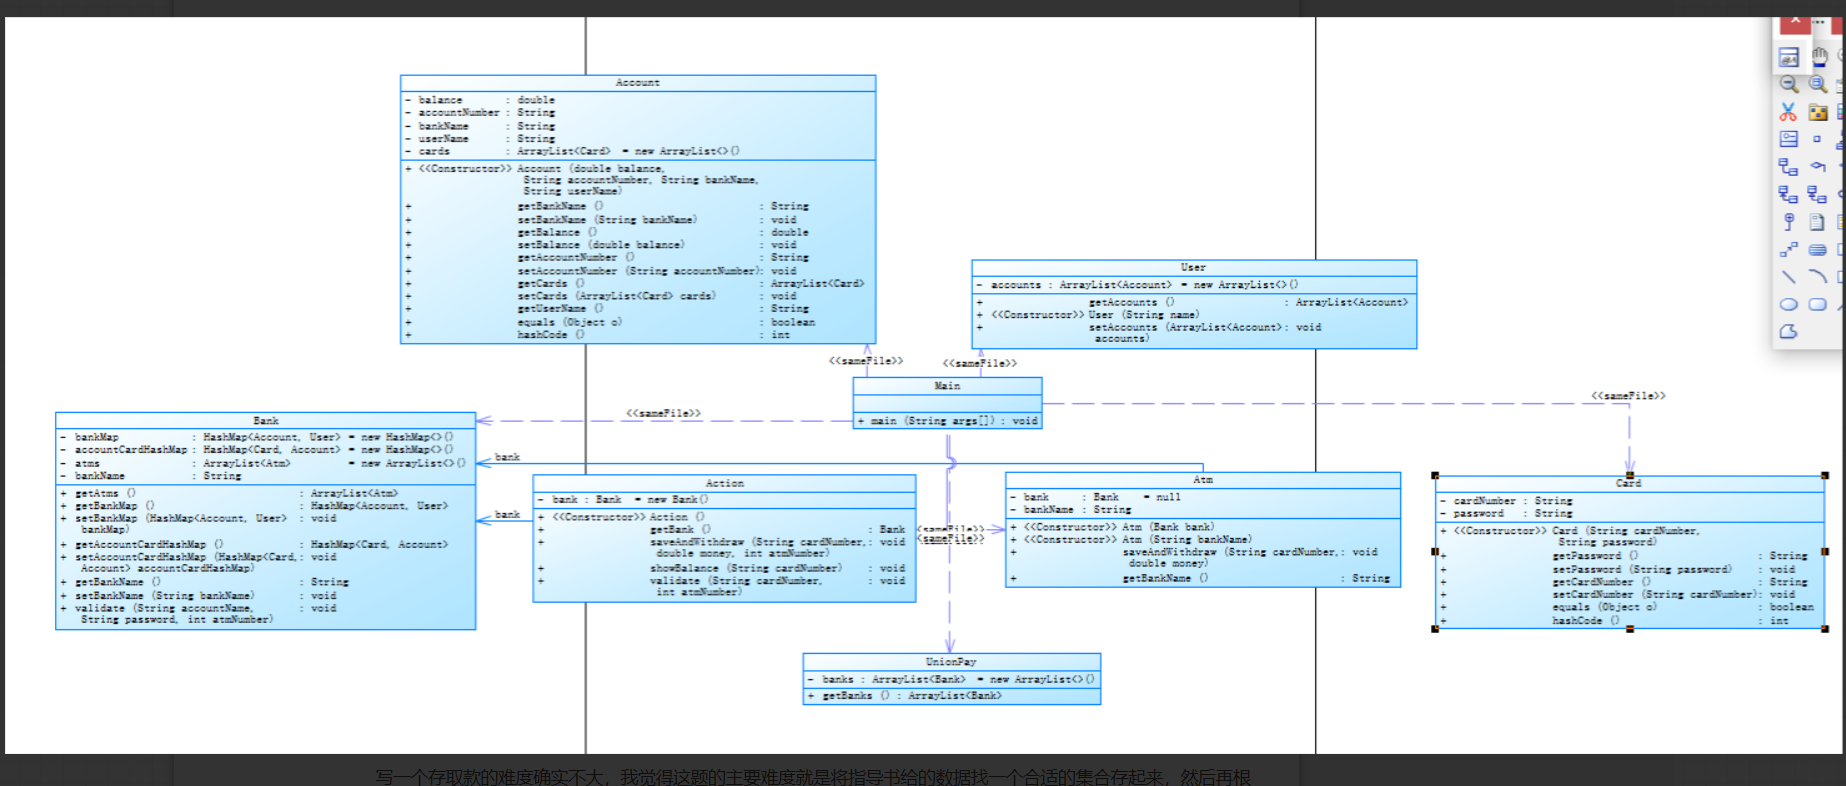Click the Action class header

725,483
